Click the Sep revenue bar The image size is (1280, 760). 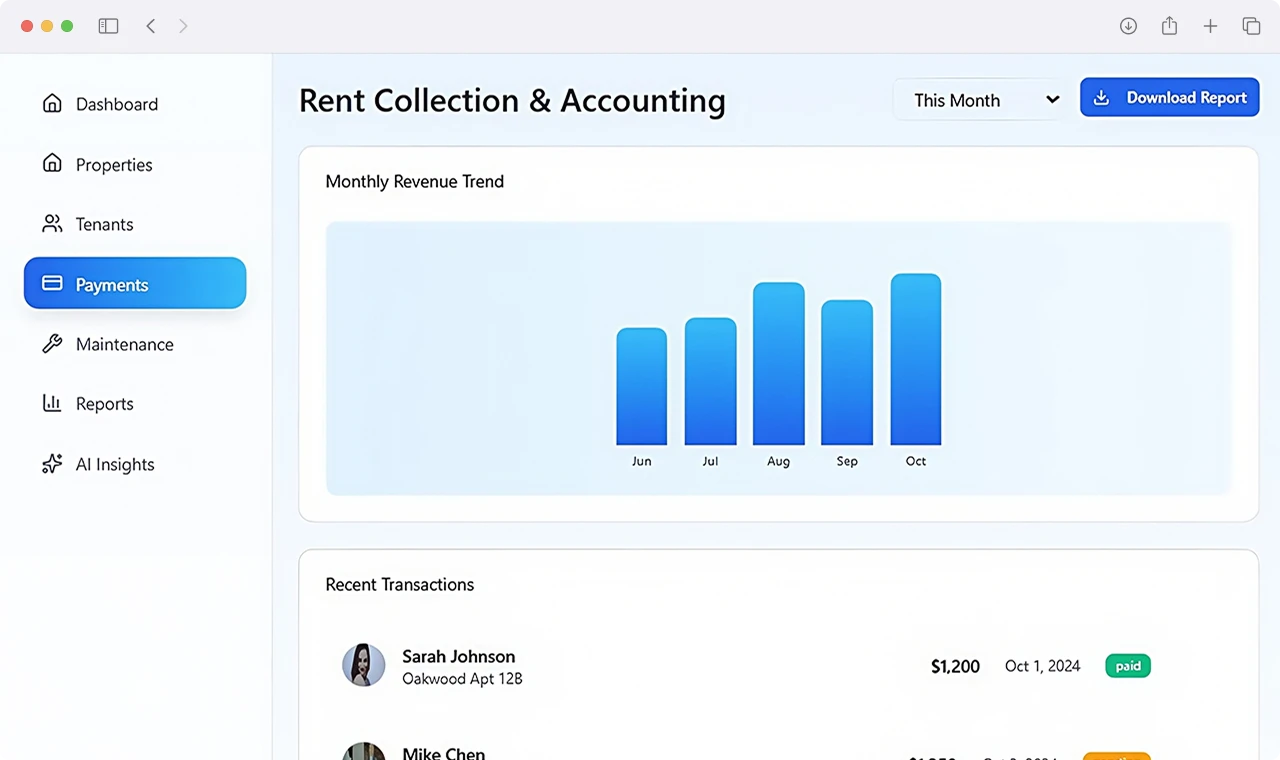point(847,372)
